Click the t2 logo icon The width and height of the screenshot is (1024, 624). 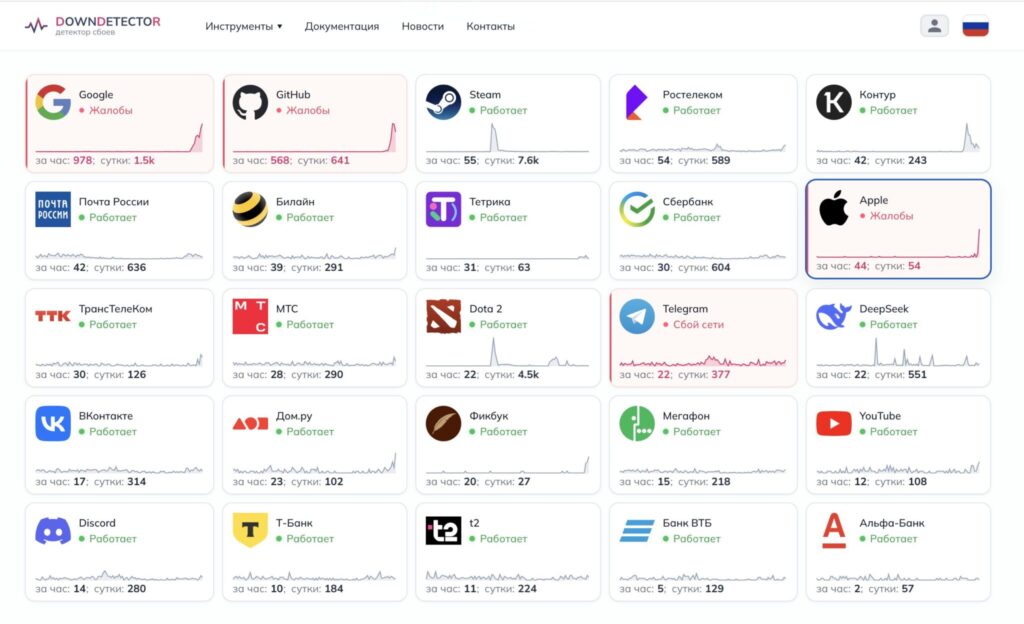443,531
